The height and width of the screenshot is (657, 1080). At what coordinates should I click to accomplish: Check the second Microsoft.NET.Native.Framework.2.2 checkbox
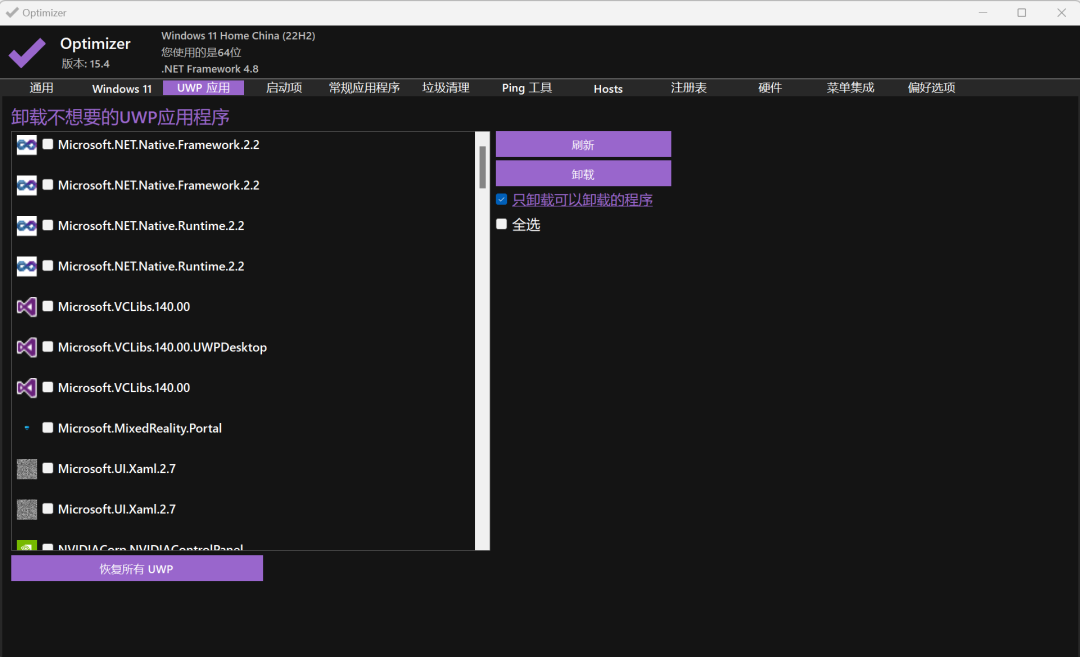click(x=48, y=185)
